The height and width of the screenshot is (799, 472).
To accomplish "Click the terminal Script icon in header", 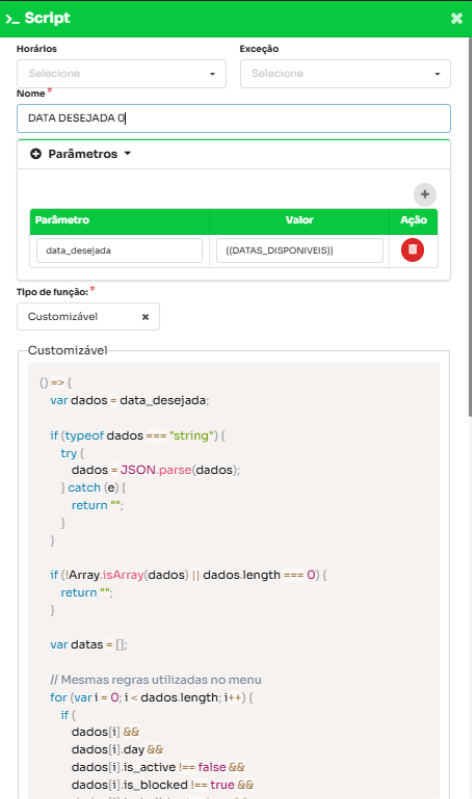I will [x=12, y=19].
